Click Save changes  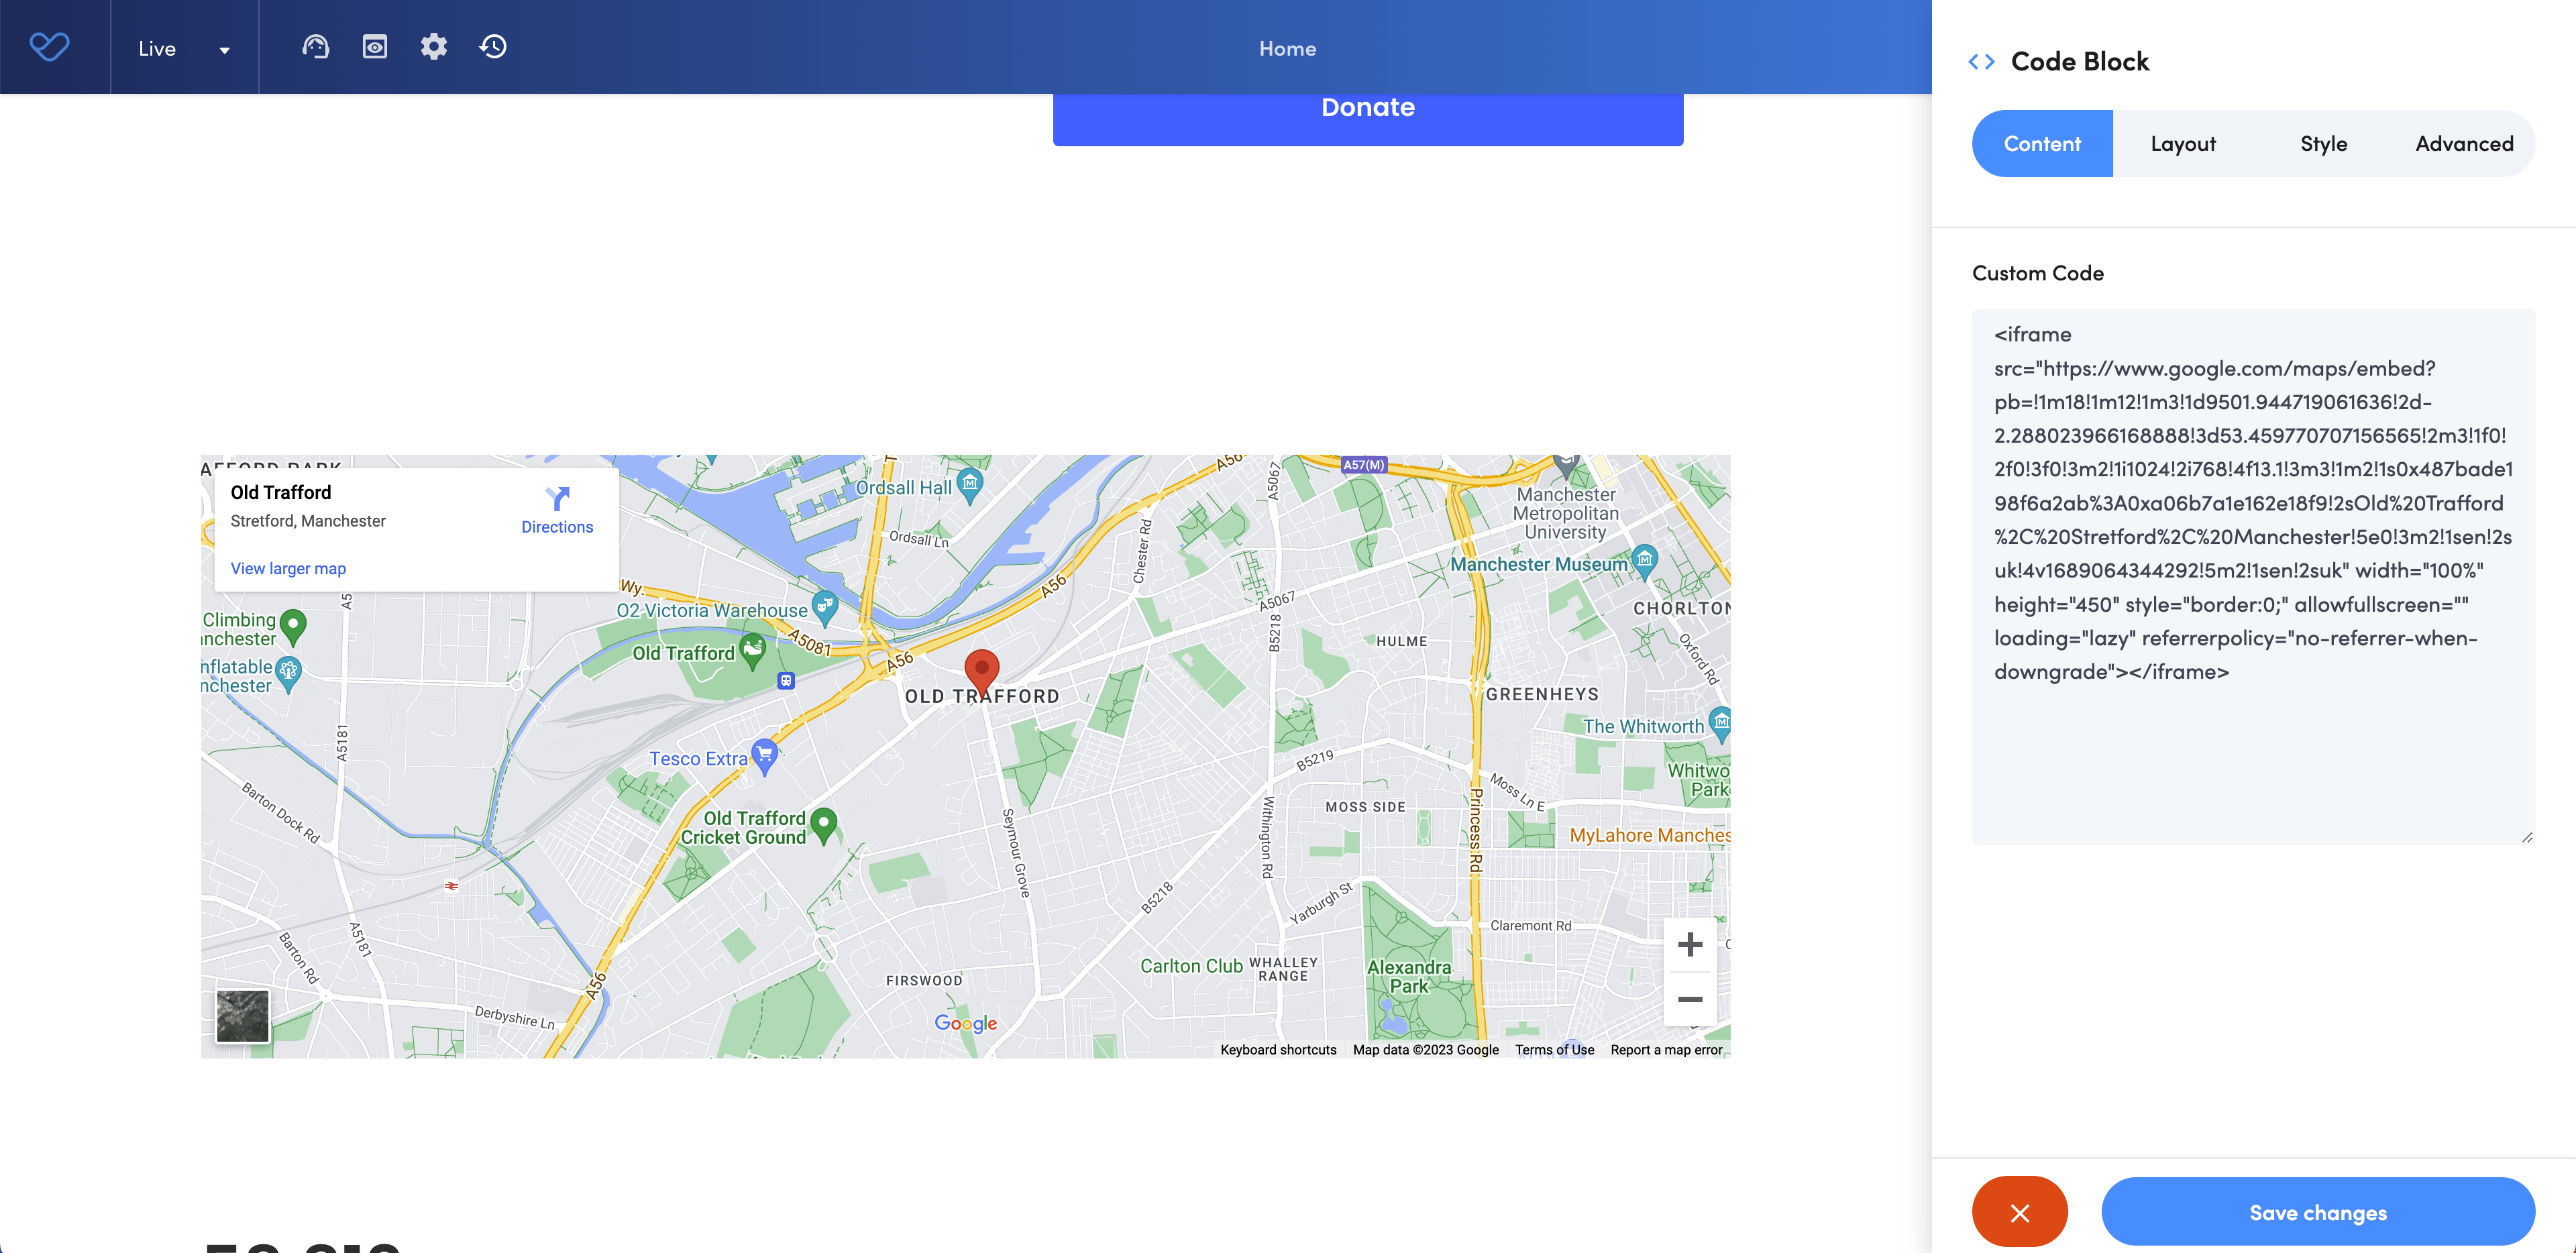tap(2318, 1212)
